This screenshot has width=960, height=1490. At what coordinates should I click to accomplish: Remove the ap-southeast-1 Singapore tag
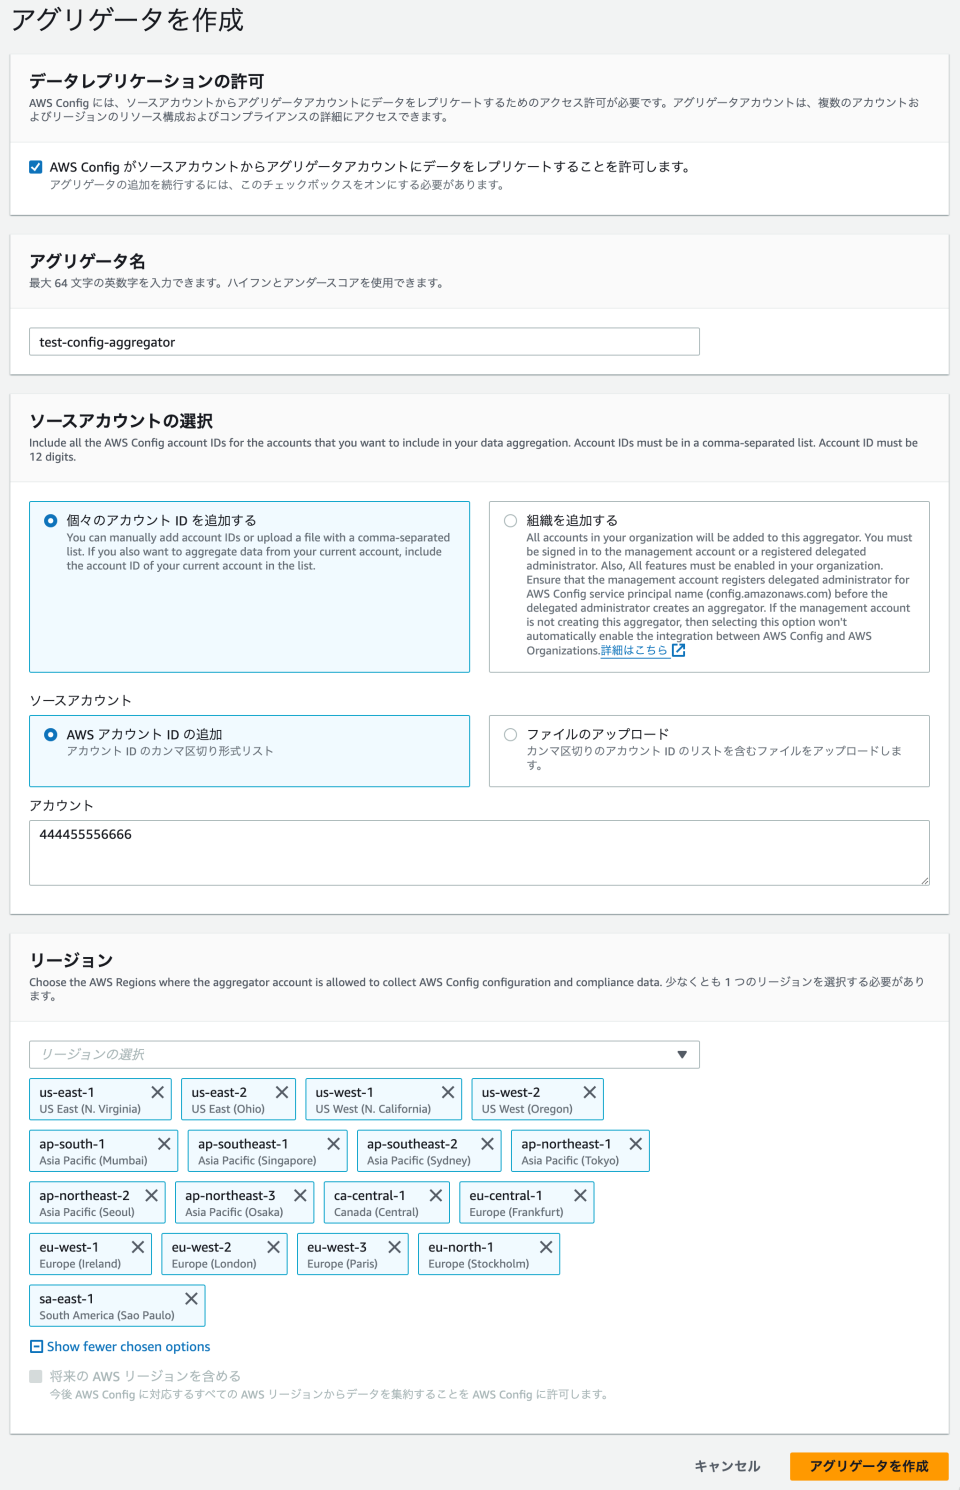click(x=334, y=1143)
